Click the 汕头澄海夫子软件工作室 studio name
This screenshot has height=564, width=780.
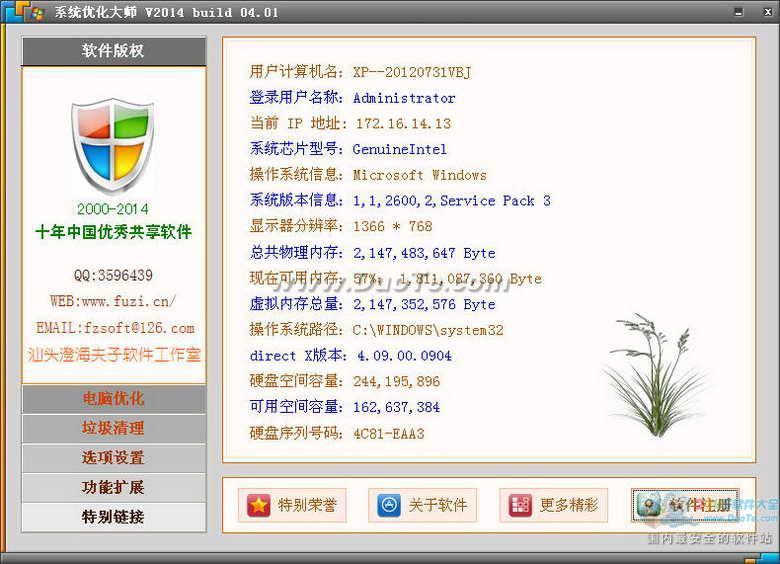coord(113,355)
